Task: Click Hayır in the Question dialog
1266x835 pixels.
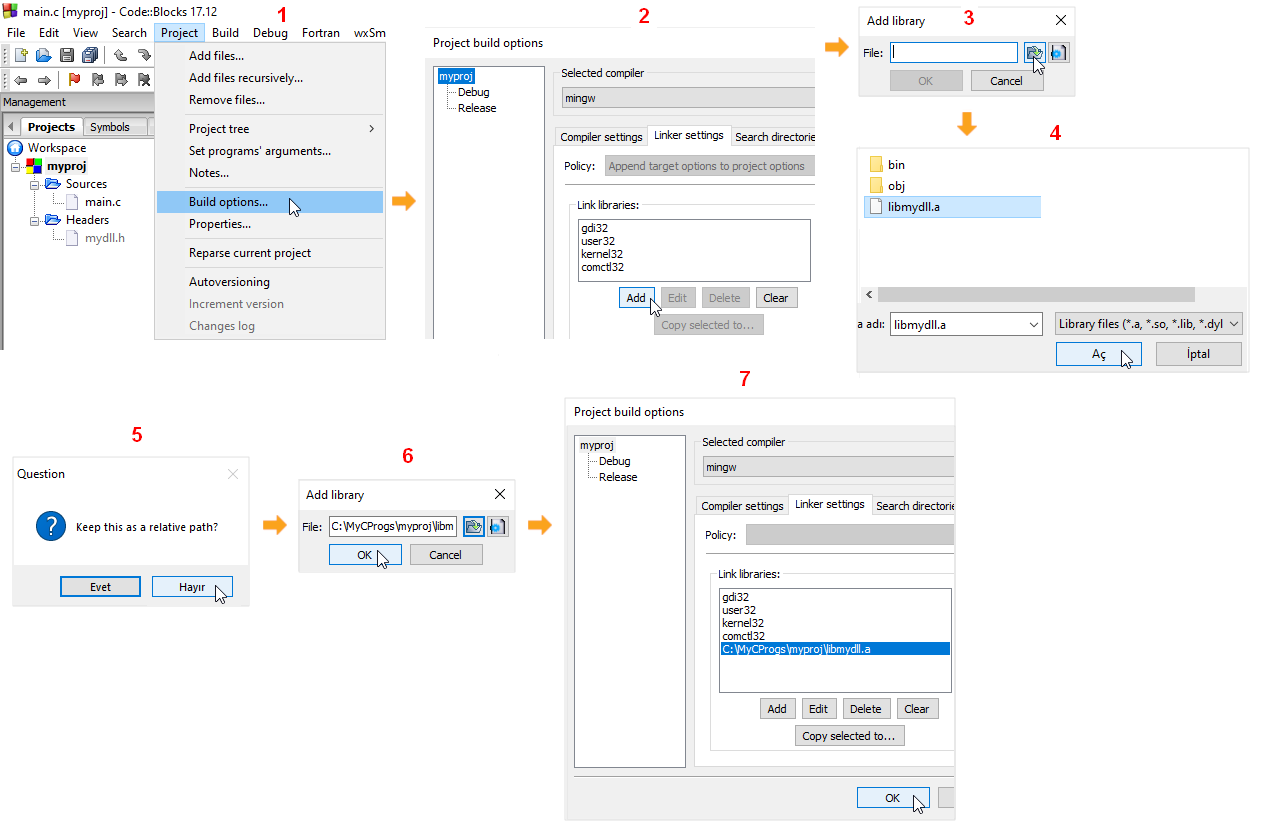Action: [192, 587]
